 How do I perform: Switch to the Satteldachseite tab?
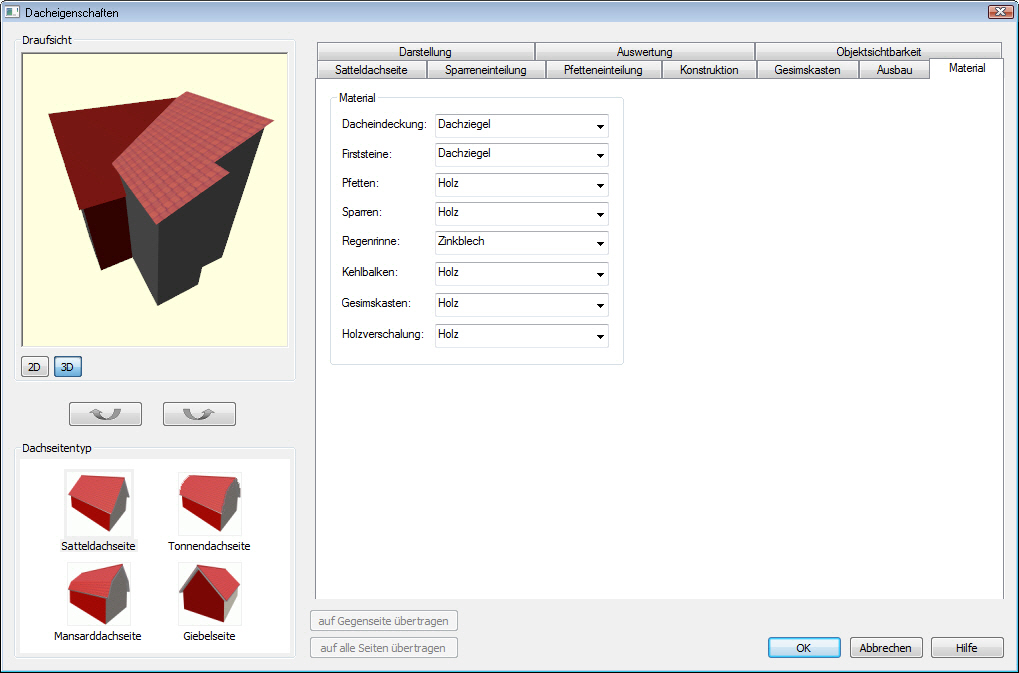pyautogui.click(x=372, y=70)
